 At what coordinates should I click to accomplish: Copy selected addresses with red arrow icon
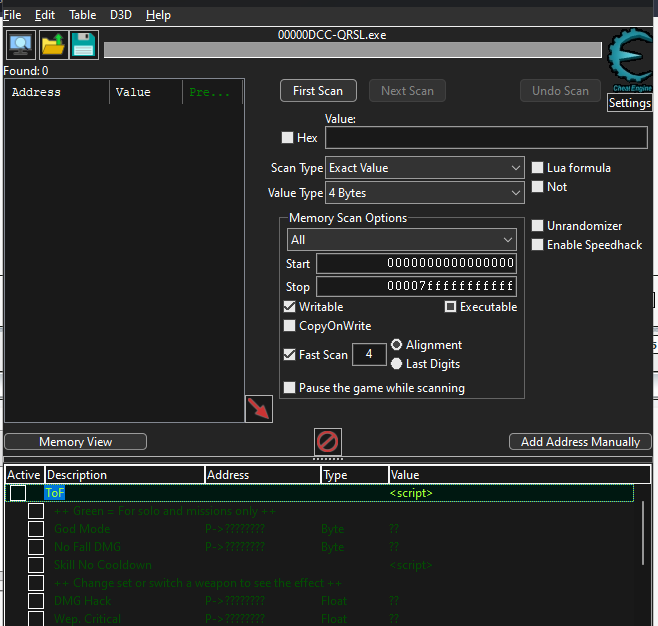258,409
